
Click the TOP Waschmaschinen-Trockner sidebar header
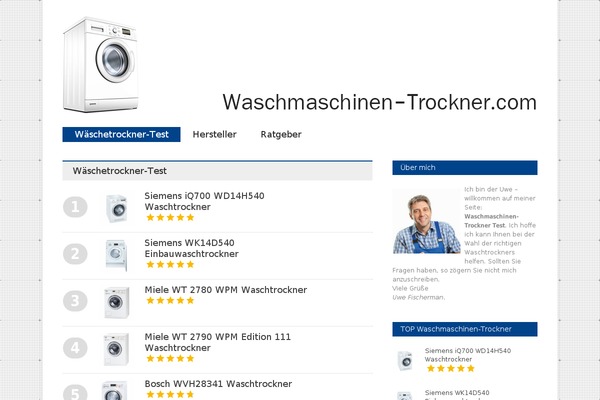(x=465, y=329)
